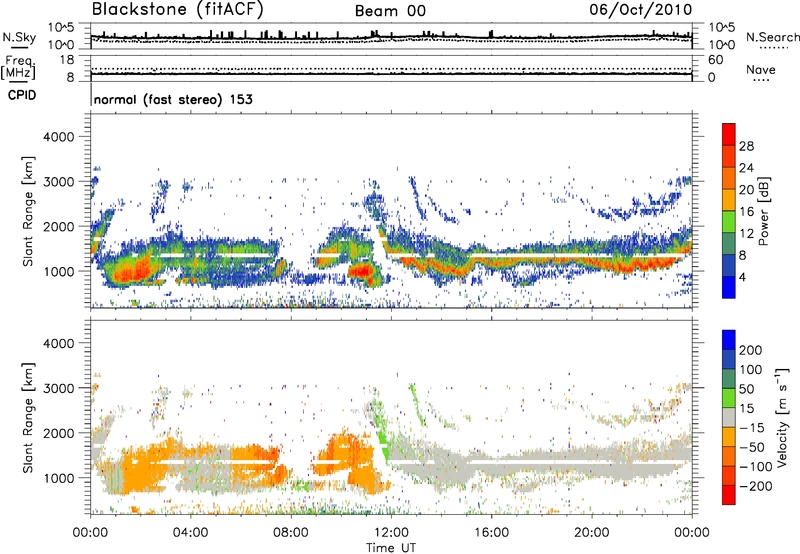This screenshot has height=554, width=800.
Task: Click the 'Beam 00' label
Action: pos(390,11)
